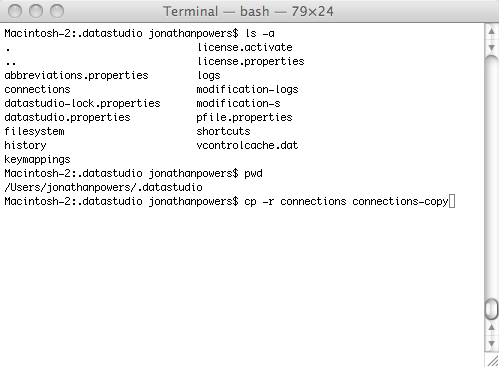Screen dimensions: 499x367
Task: Click the top scroll-down arrow of the scrollbar
Action: (491, 47)
